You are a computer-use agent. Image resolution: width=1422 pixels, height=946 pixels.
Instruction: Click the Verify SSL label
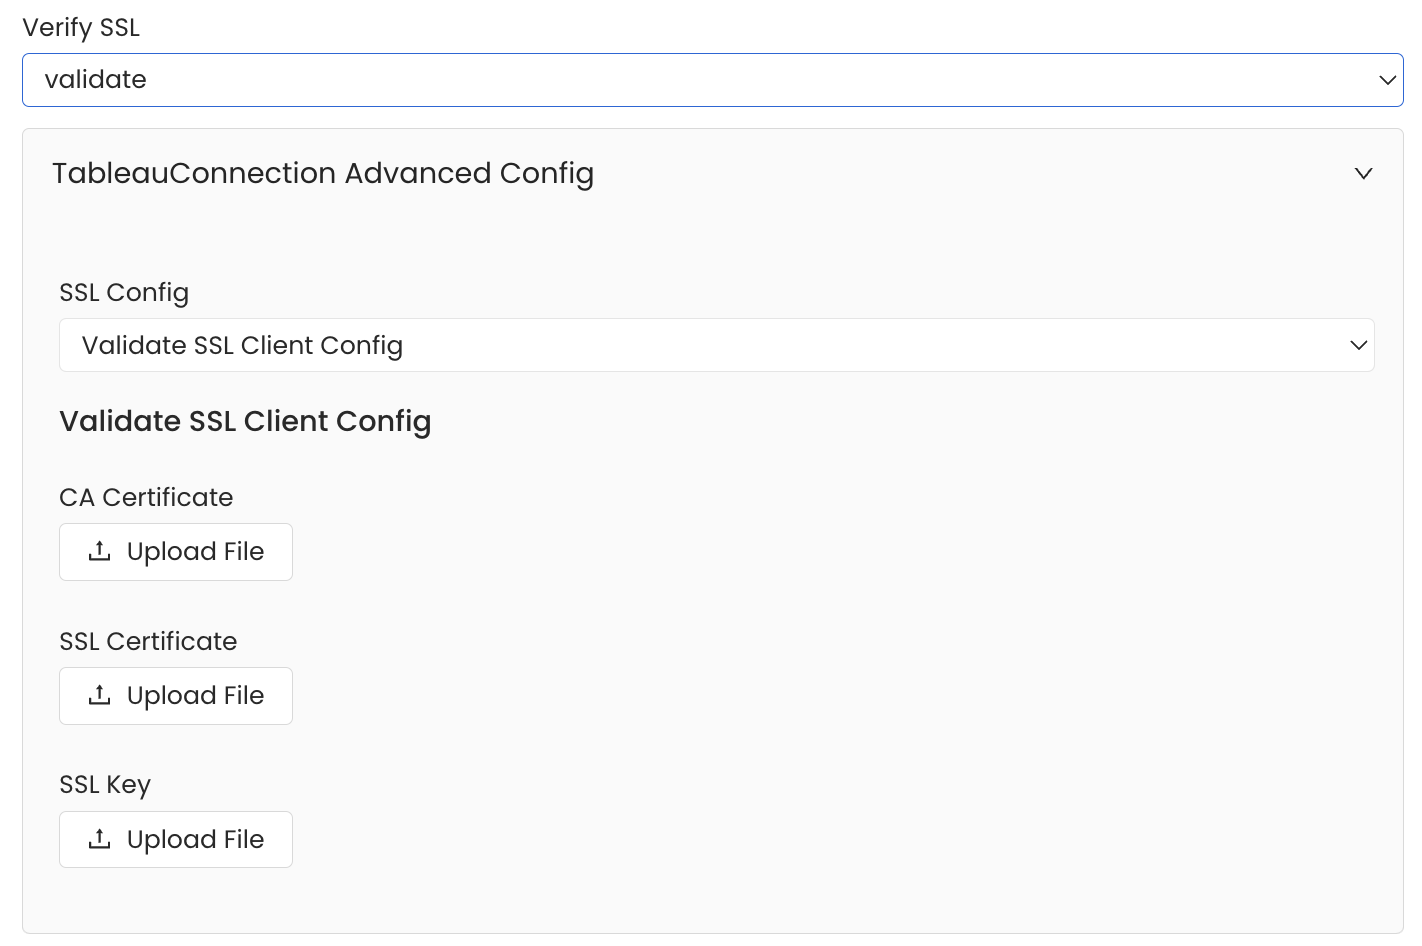pyautogui.click(x=81, y=28)
